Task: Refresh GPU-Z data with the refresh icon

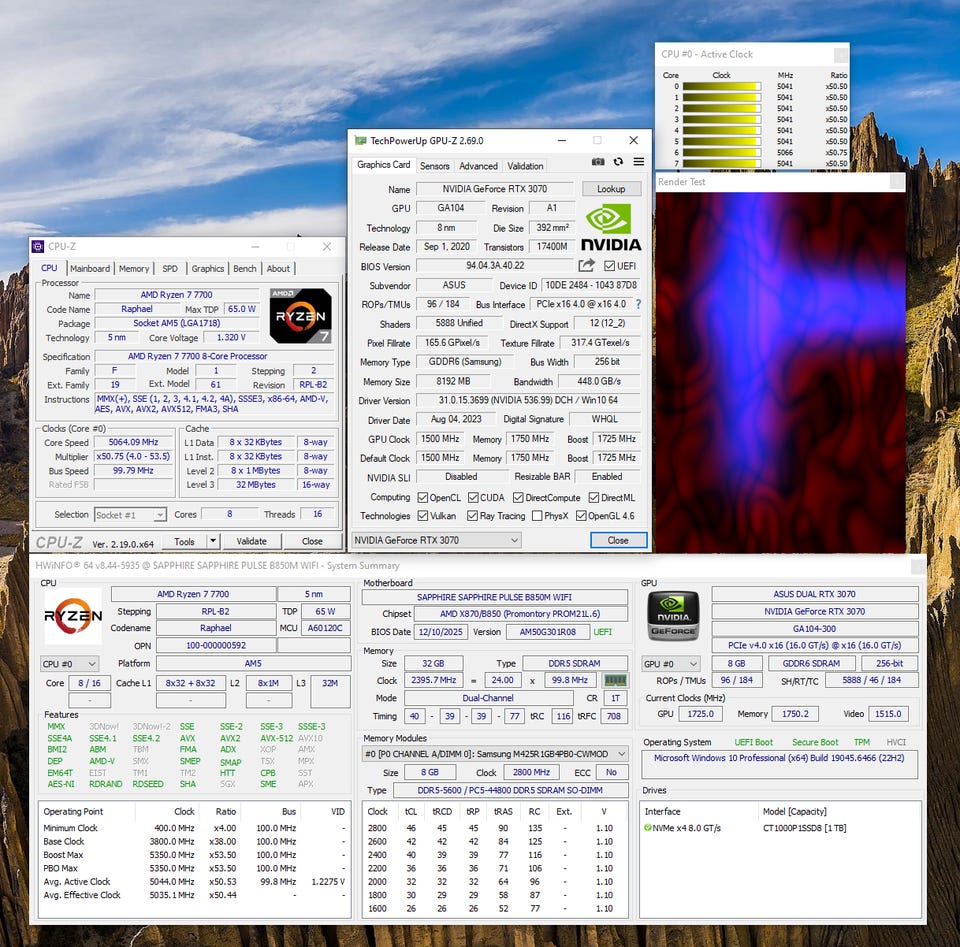Action: tap(618, 162)
